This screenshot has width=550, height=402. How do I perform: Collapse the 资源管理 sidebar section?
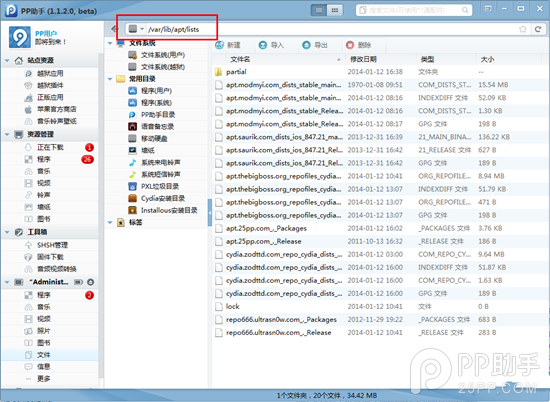coord(7,134)
